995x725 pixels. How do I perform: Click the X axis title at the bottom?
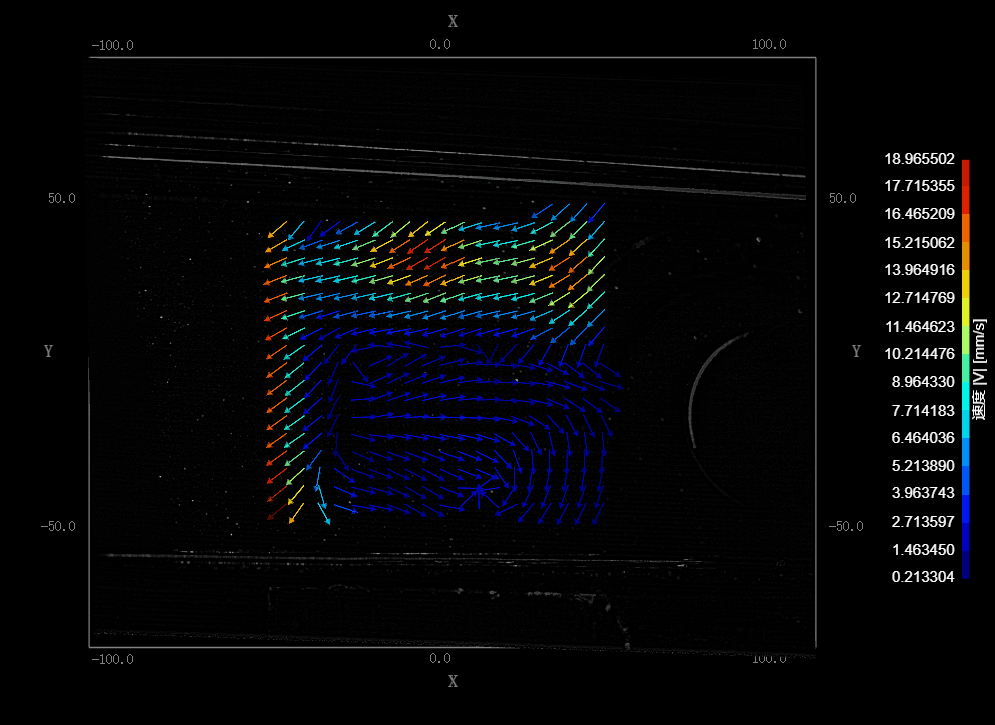click(x=453, y=681)
